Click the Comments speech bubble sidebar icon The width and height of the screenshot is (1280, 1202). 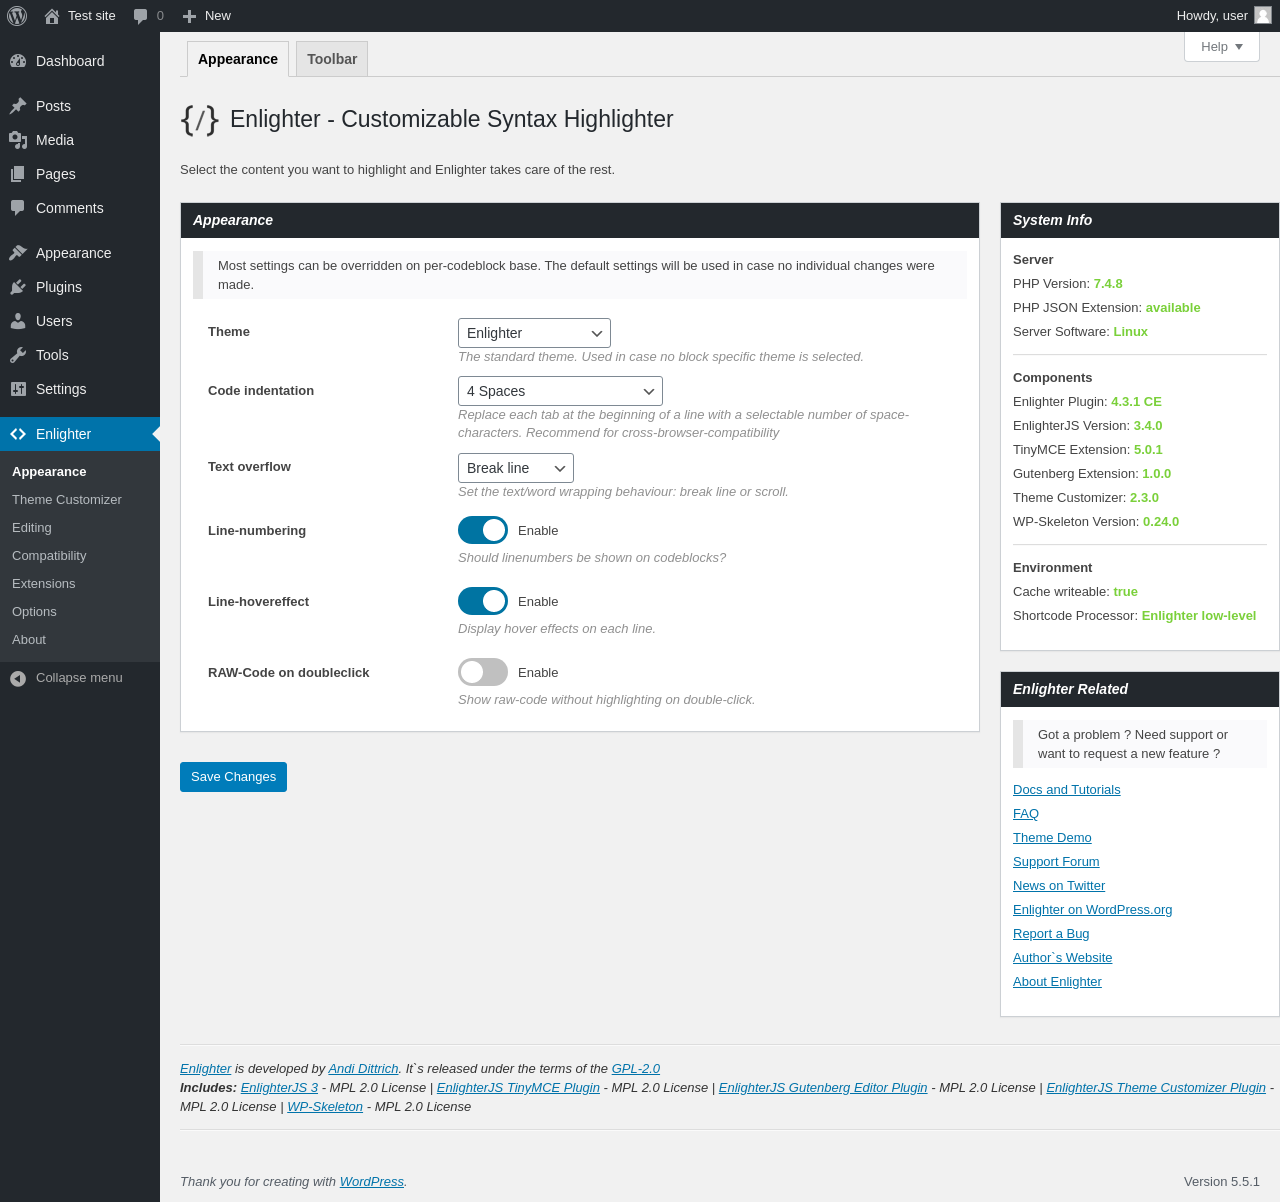click(x=18, y=208)
